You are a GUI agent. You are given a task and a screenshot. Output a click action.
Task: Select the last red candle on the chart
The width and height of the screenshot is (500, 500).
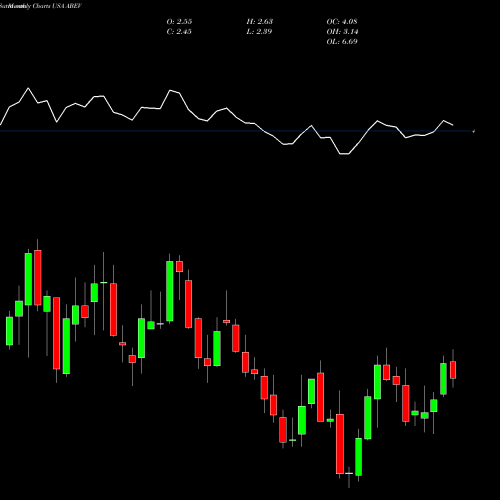pos(453,370)
